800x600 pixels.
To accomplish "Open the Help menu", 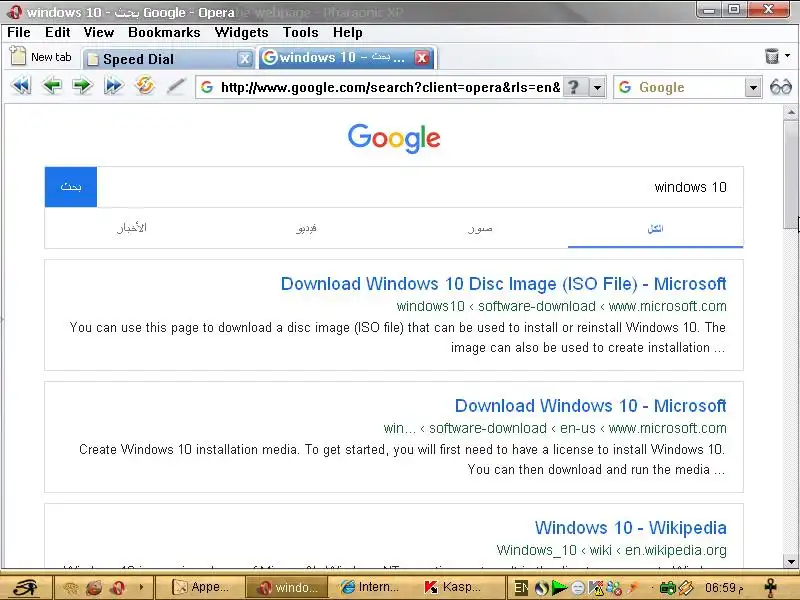I will tap(347, 32).
